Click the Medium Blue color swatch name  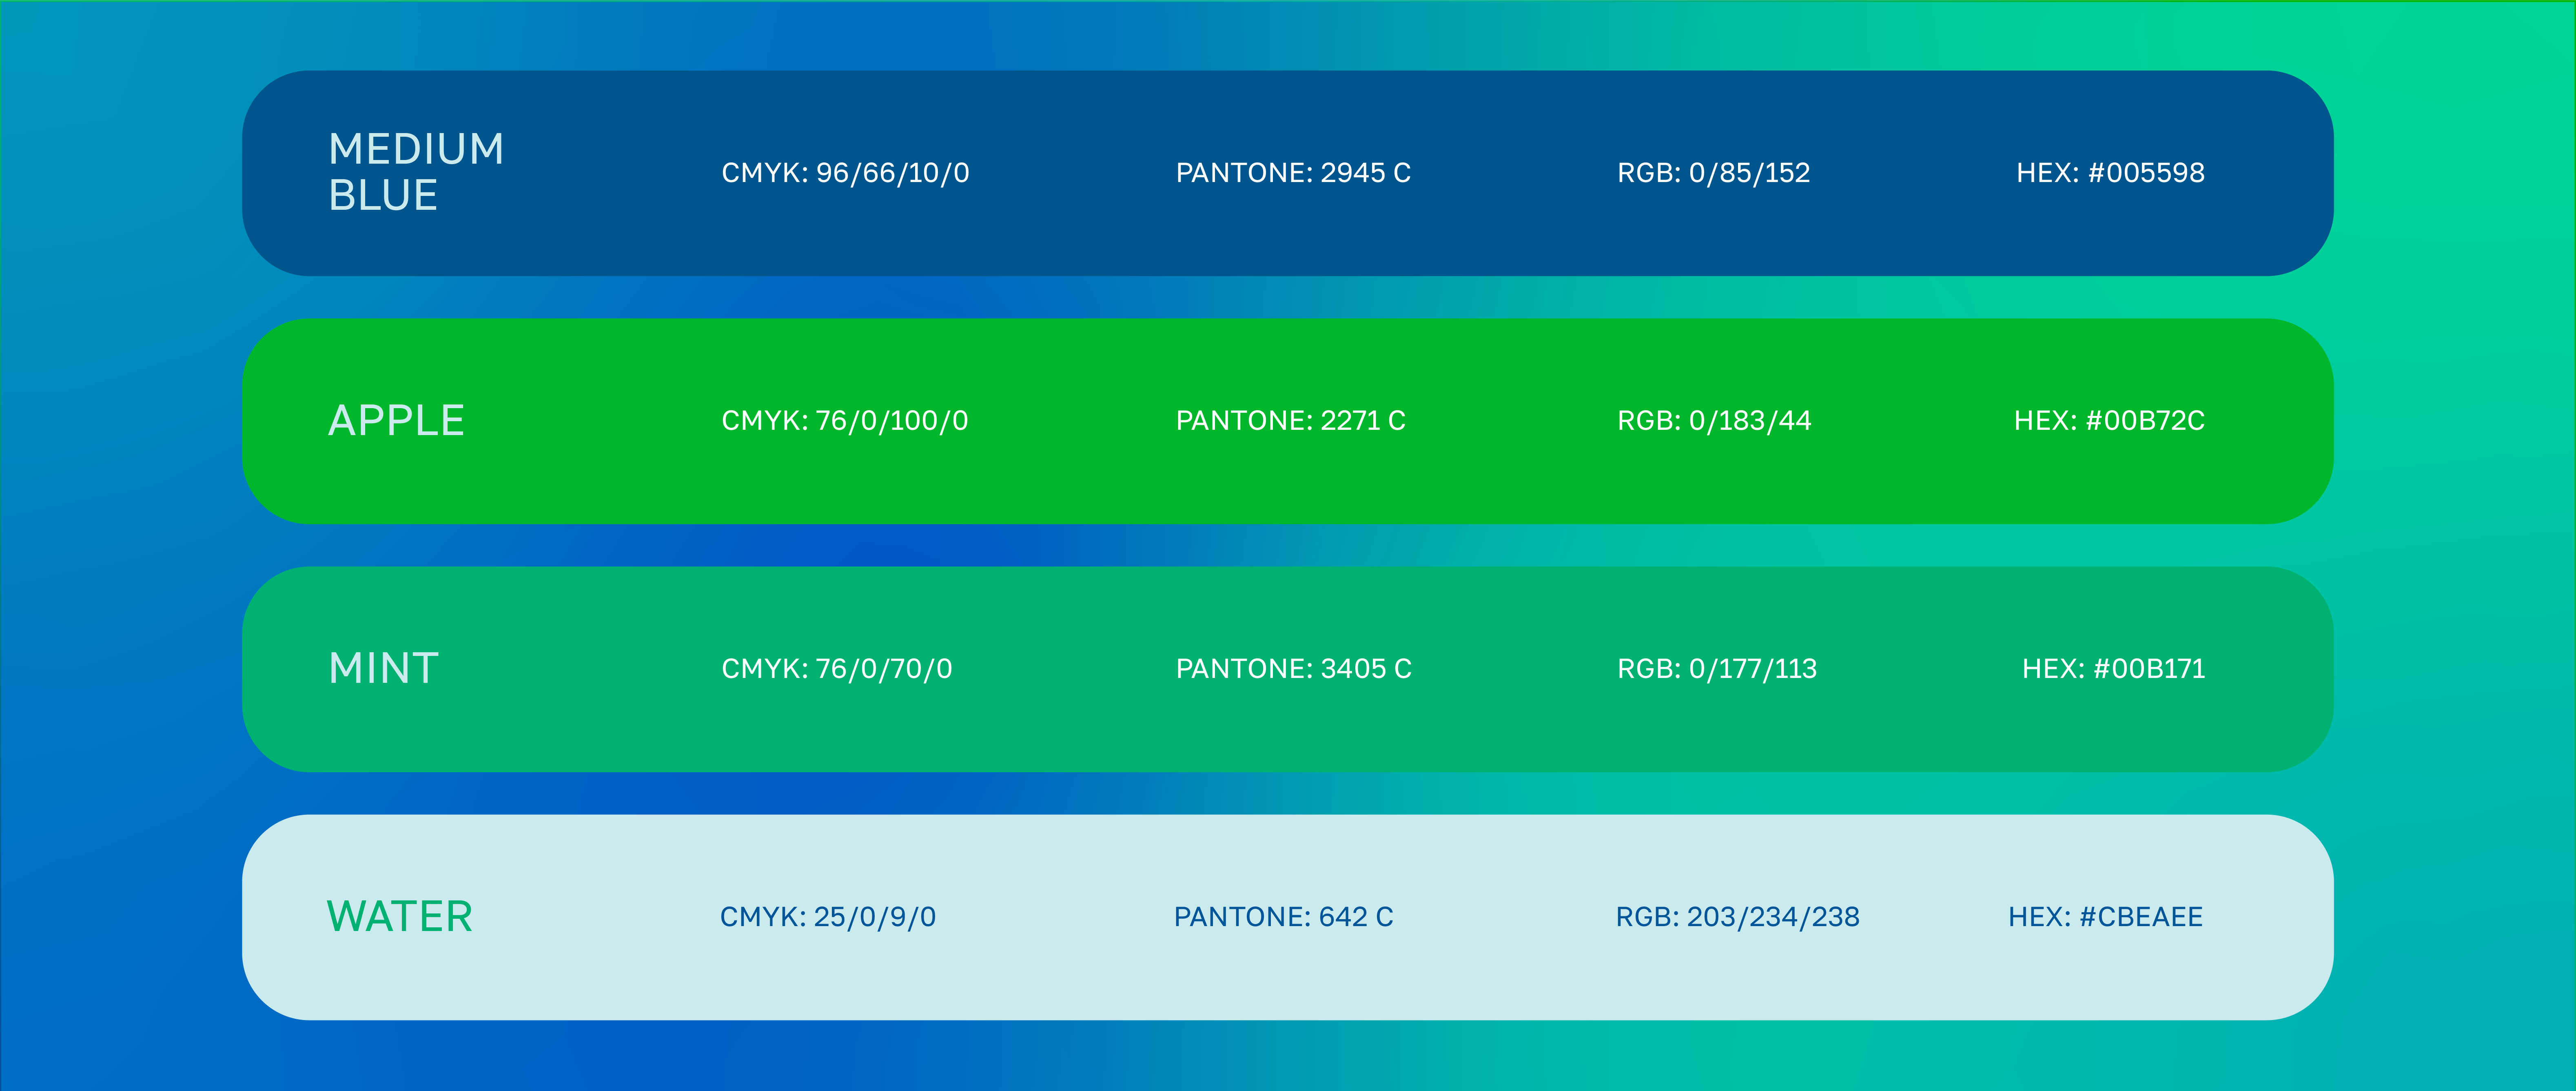[x=416, y=172]
